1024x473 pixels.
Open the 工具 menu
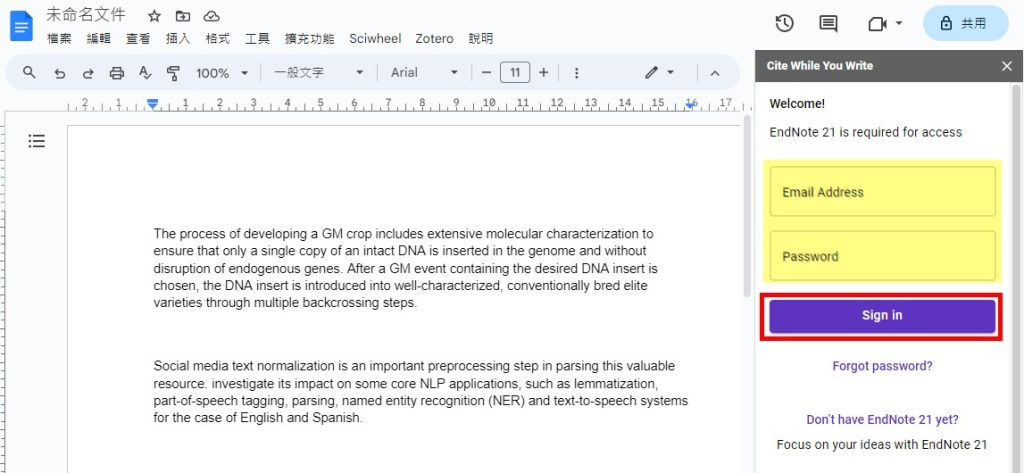click(x=257, y=39)
